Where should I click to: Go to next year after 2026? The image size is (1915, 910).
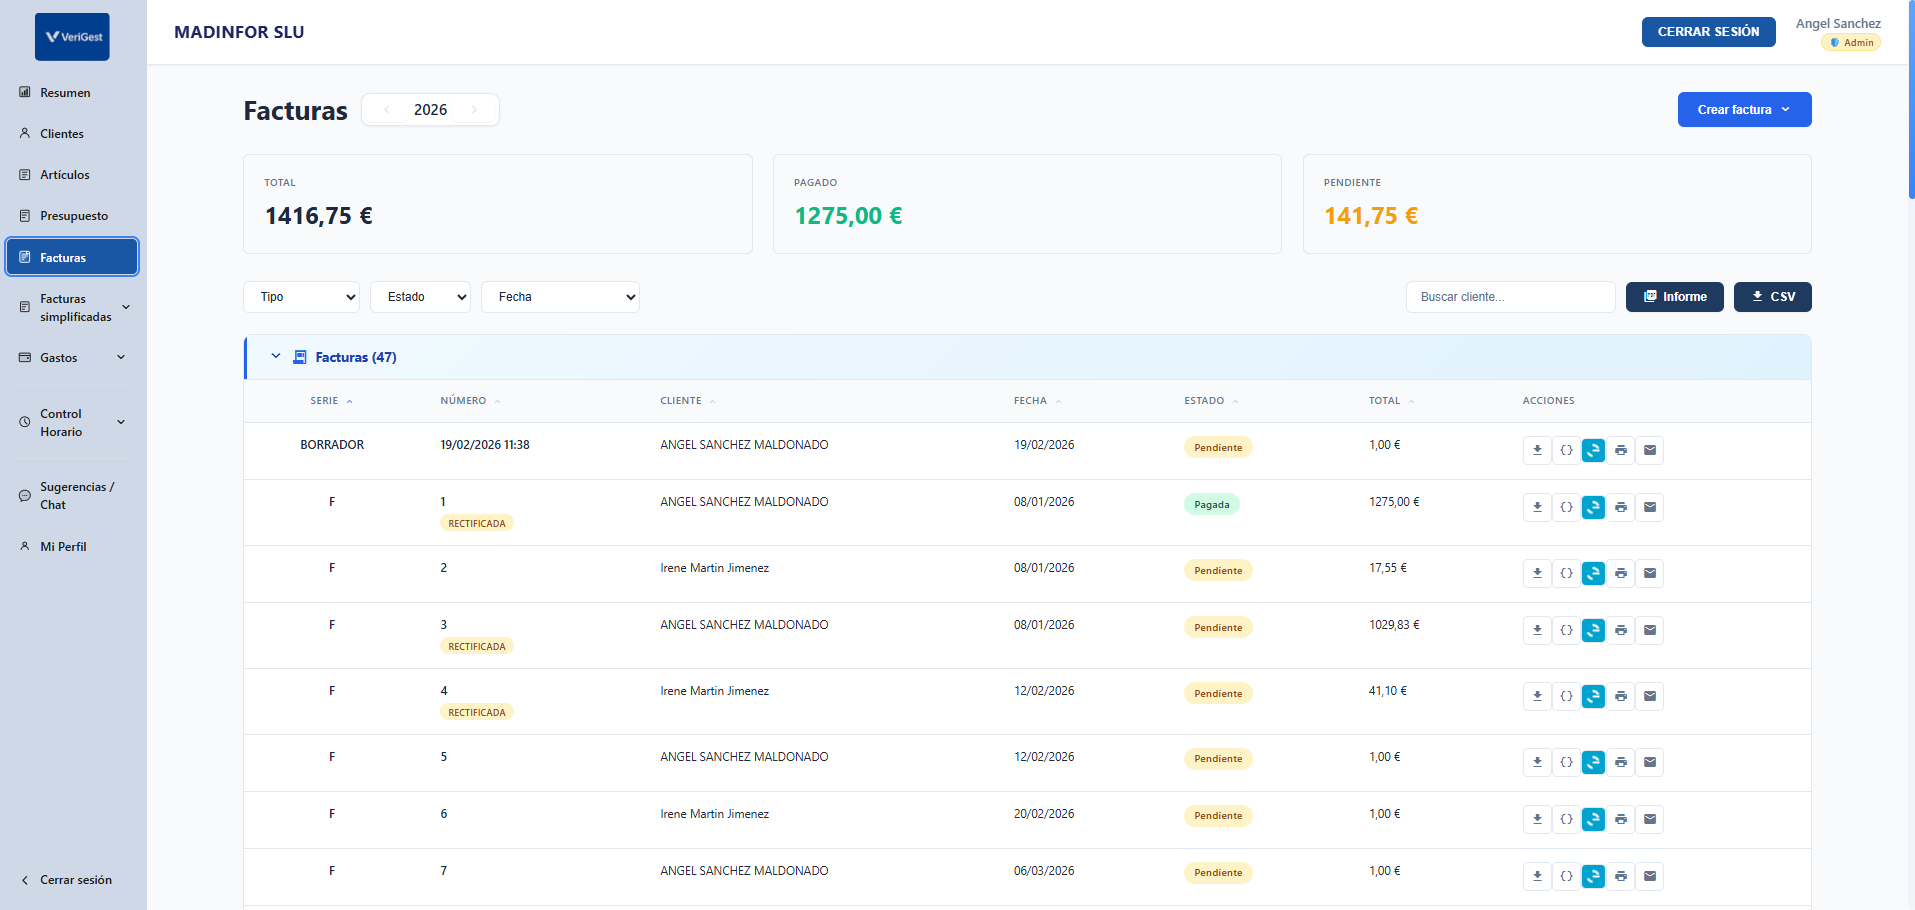coord(475,110)
